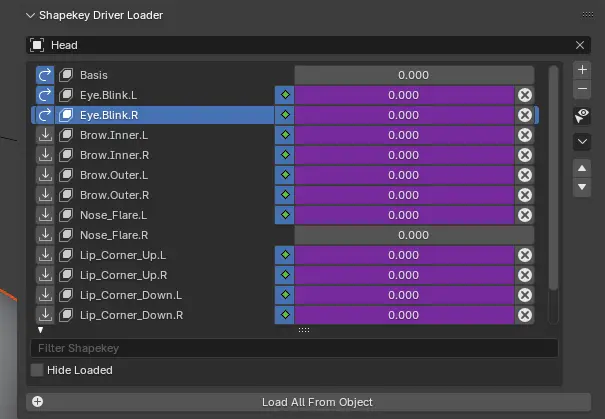605x419 pixels.
Task: Move shapekey down in the list
Action: [x=582, y=188]
